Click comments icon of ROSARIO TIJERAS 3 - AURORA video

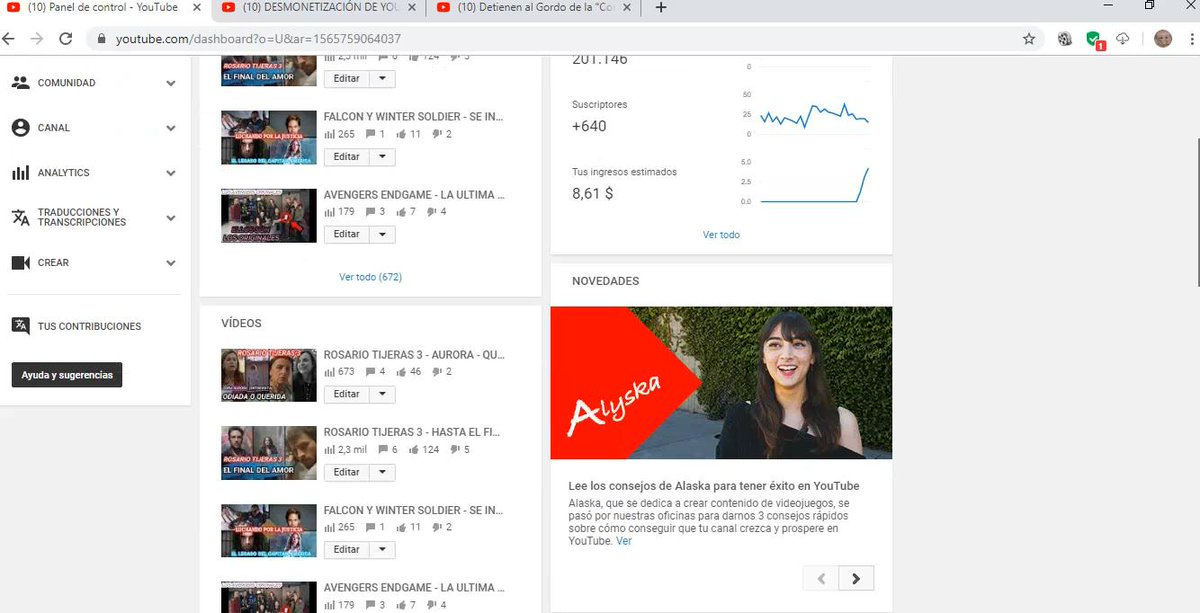(369, 372)
